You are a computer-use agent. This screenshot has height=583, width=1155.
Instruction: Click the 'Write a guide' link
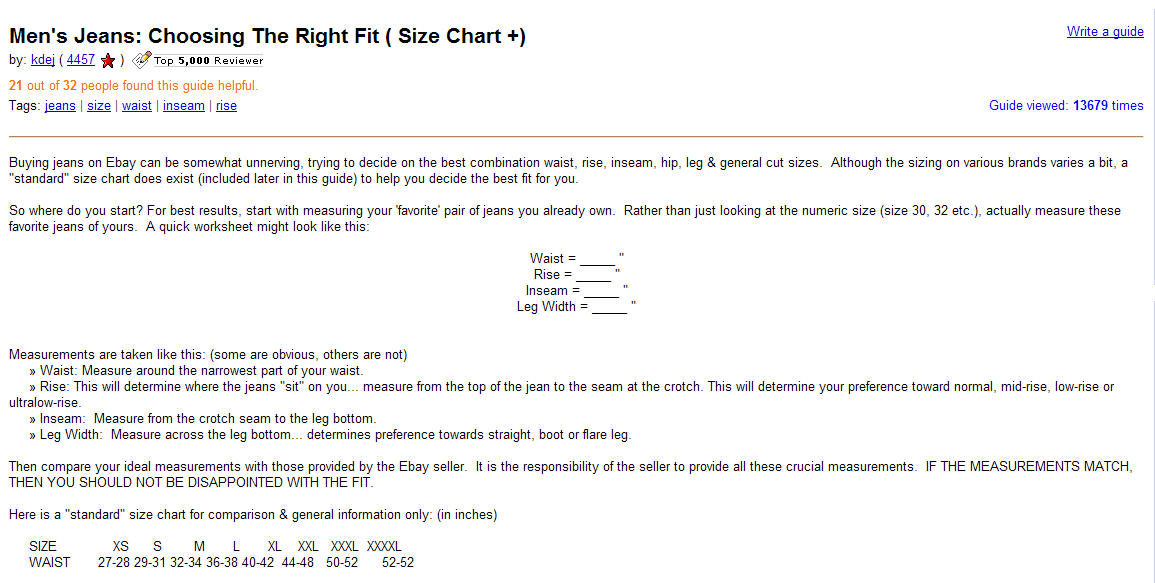click(1105, 31)
